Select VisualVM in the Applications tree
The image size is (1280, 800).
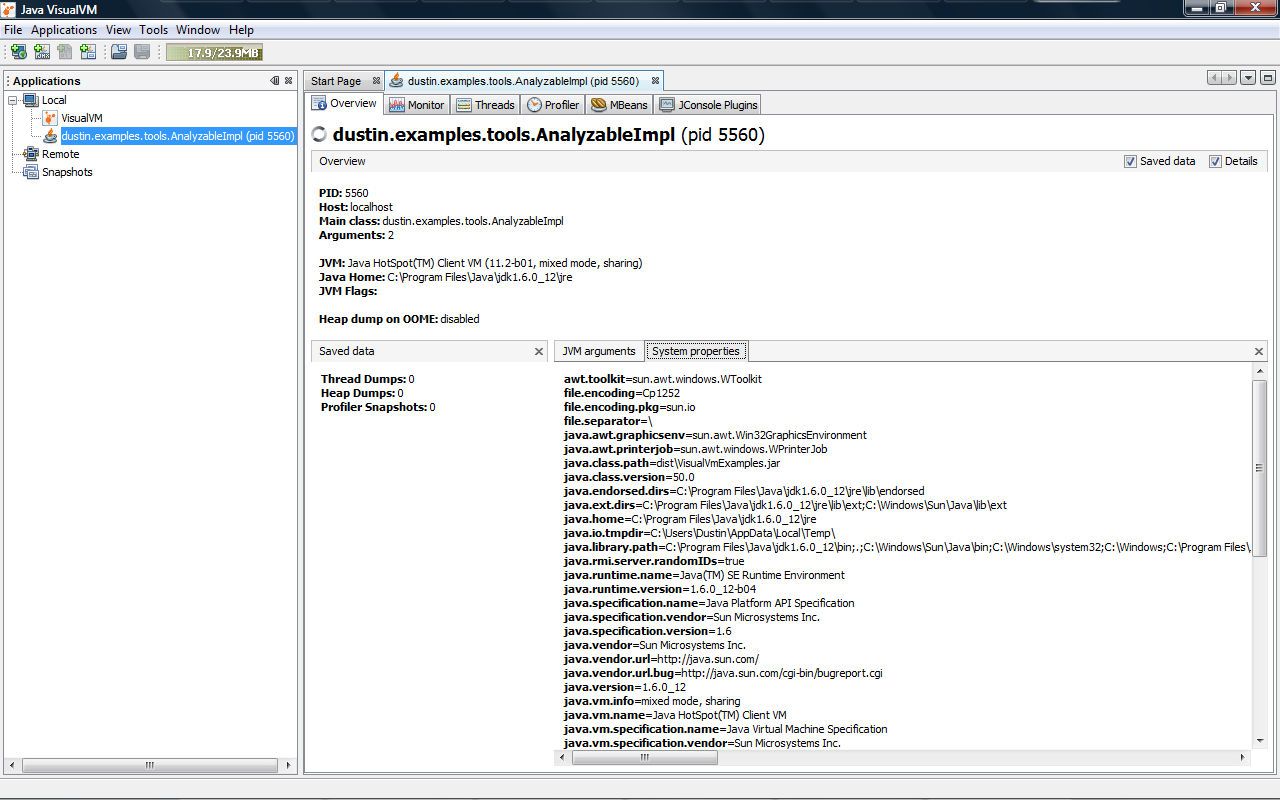[x=82, y=118]
